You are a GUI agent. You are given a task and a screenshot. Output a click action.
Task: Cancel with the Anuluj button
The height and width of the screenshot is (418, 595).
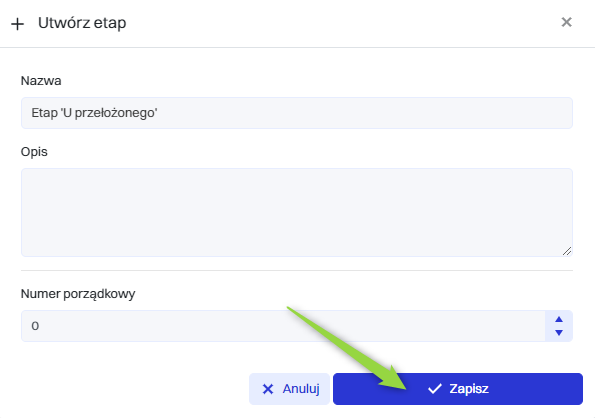(289, 389)
